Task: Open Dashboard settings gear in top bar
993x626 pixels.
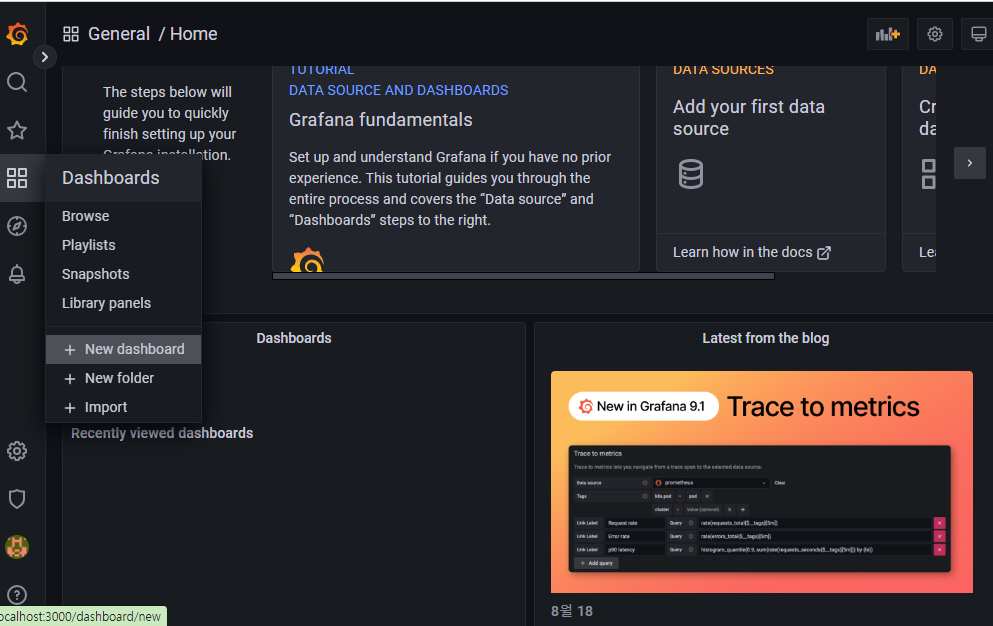Action: (x=935, y=34)
